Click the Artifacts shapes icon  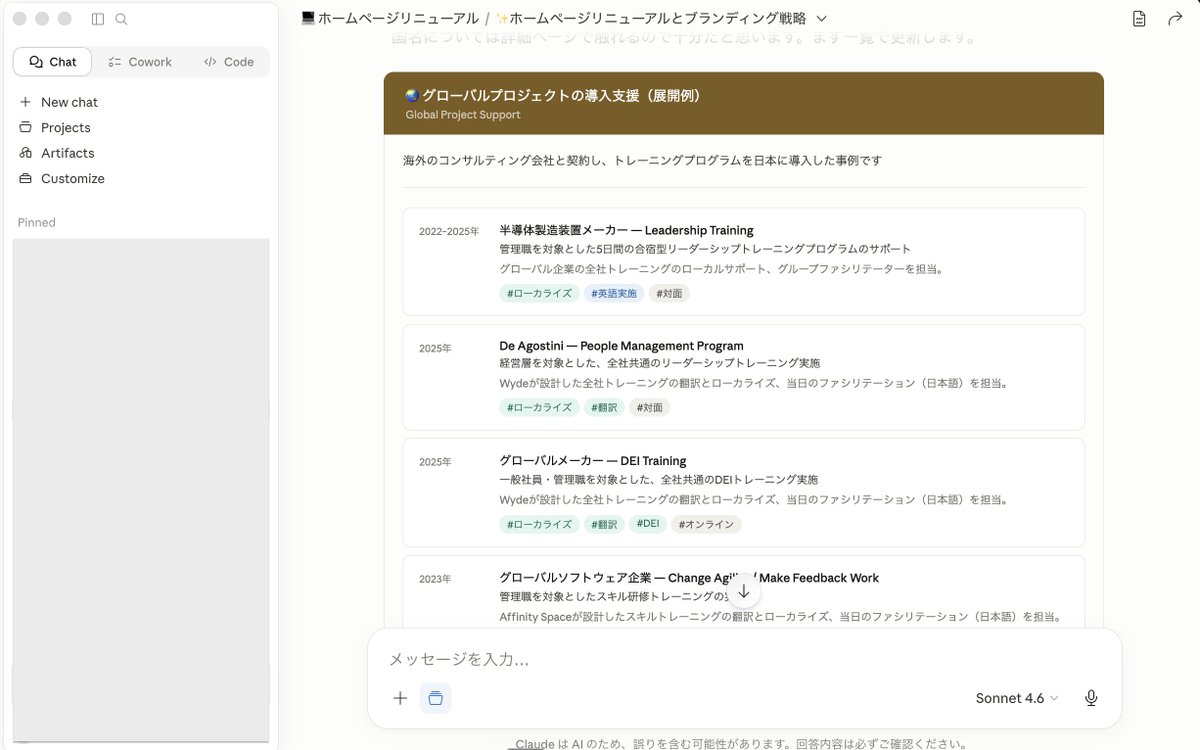pos(25,153)
